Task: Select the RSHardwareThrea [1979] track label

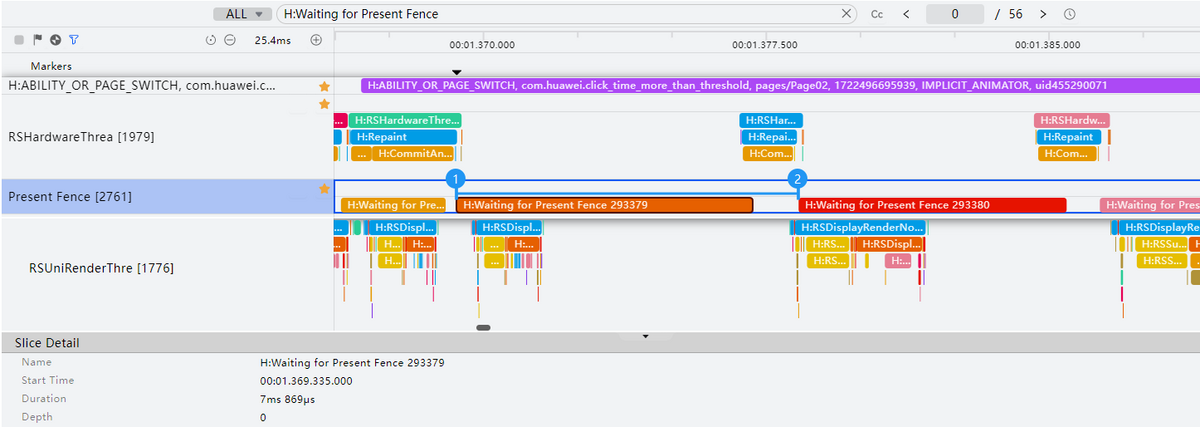Action: click(81, 136)
